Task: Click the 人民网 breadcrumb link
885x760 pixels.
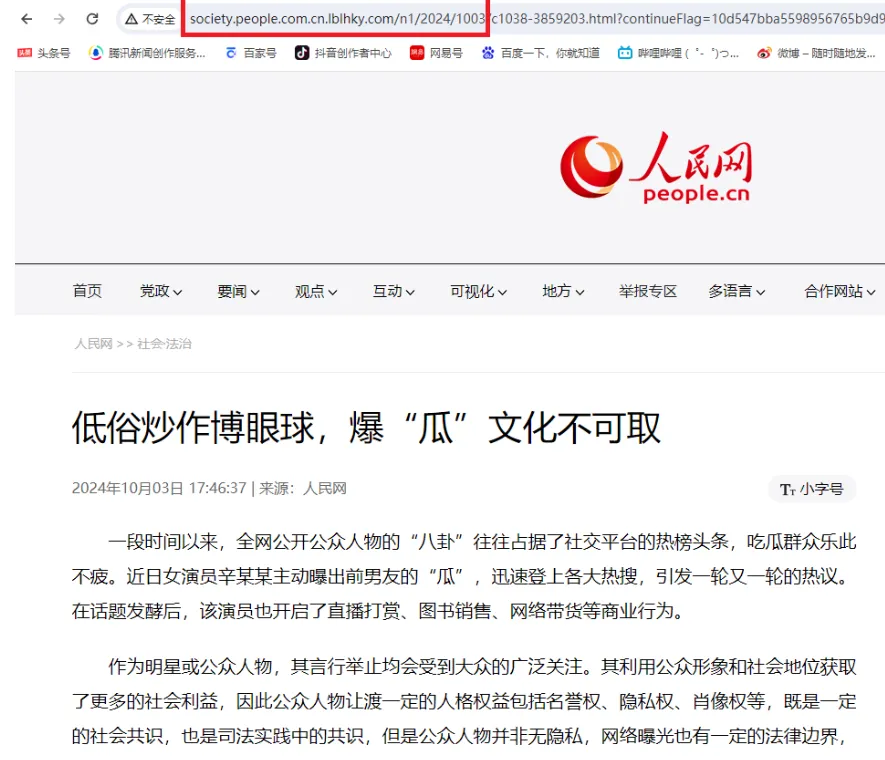Action: pos(92,344)
